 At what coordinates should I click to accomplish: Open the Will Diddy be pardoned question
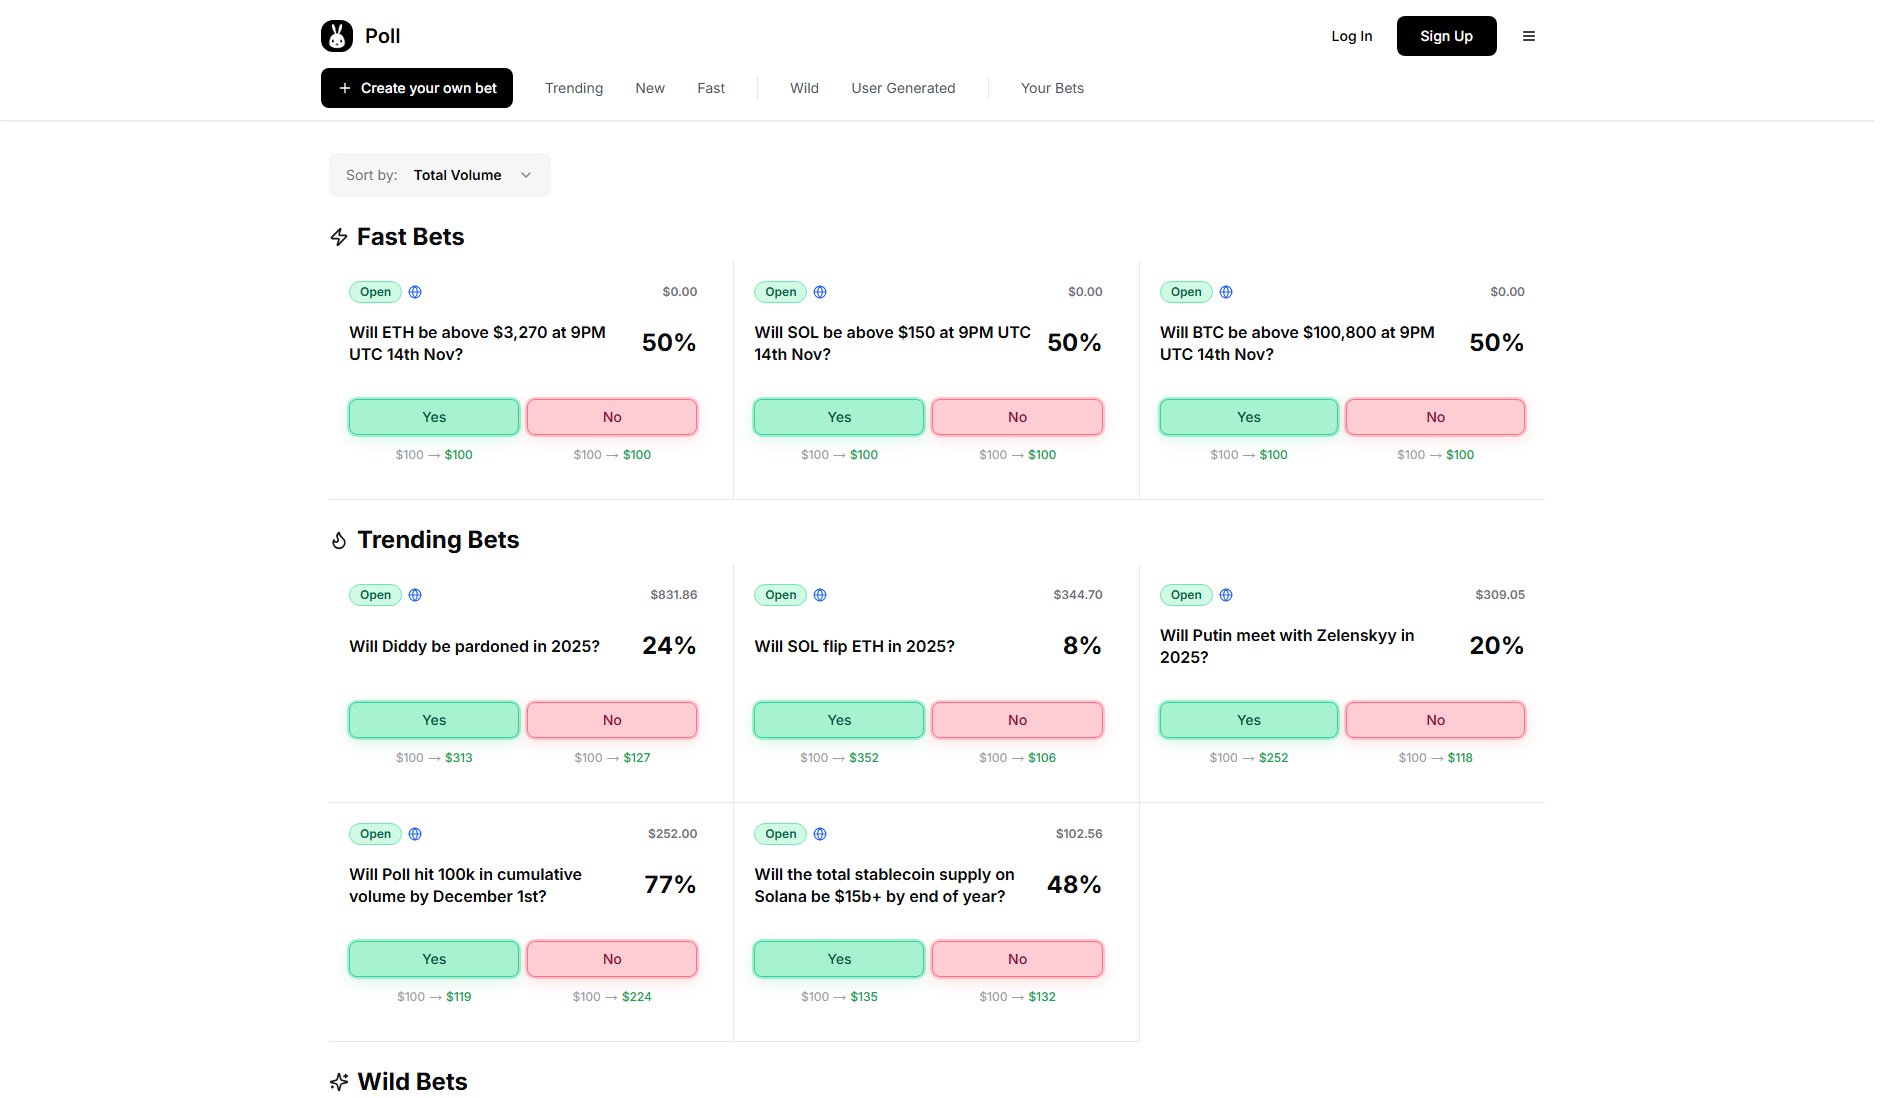pyautogui.click(x=474, y=646)
